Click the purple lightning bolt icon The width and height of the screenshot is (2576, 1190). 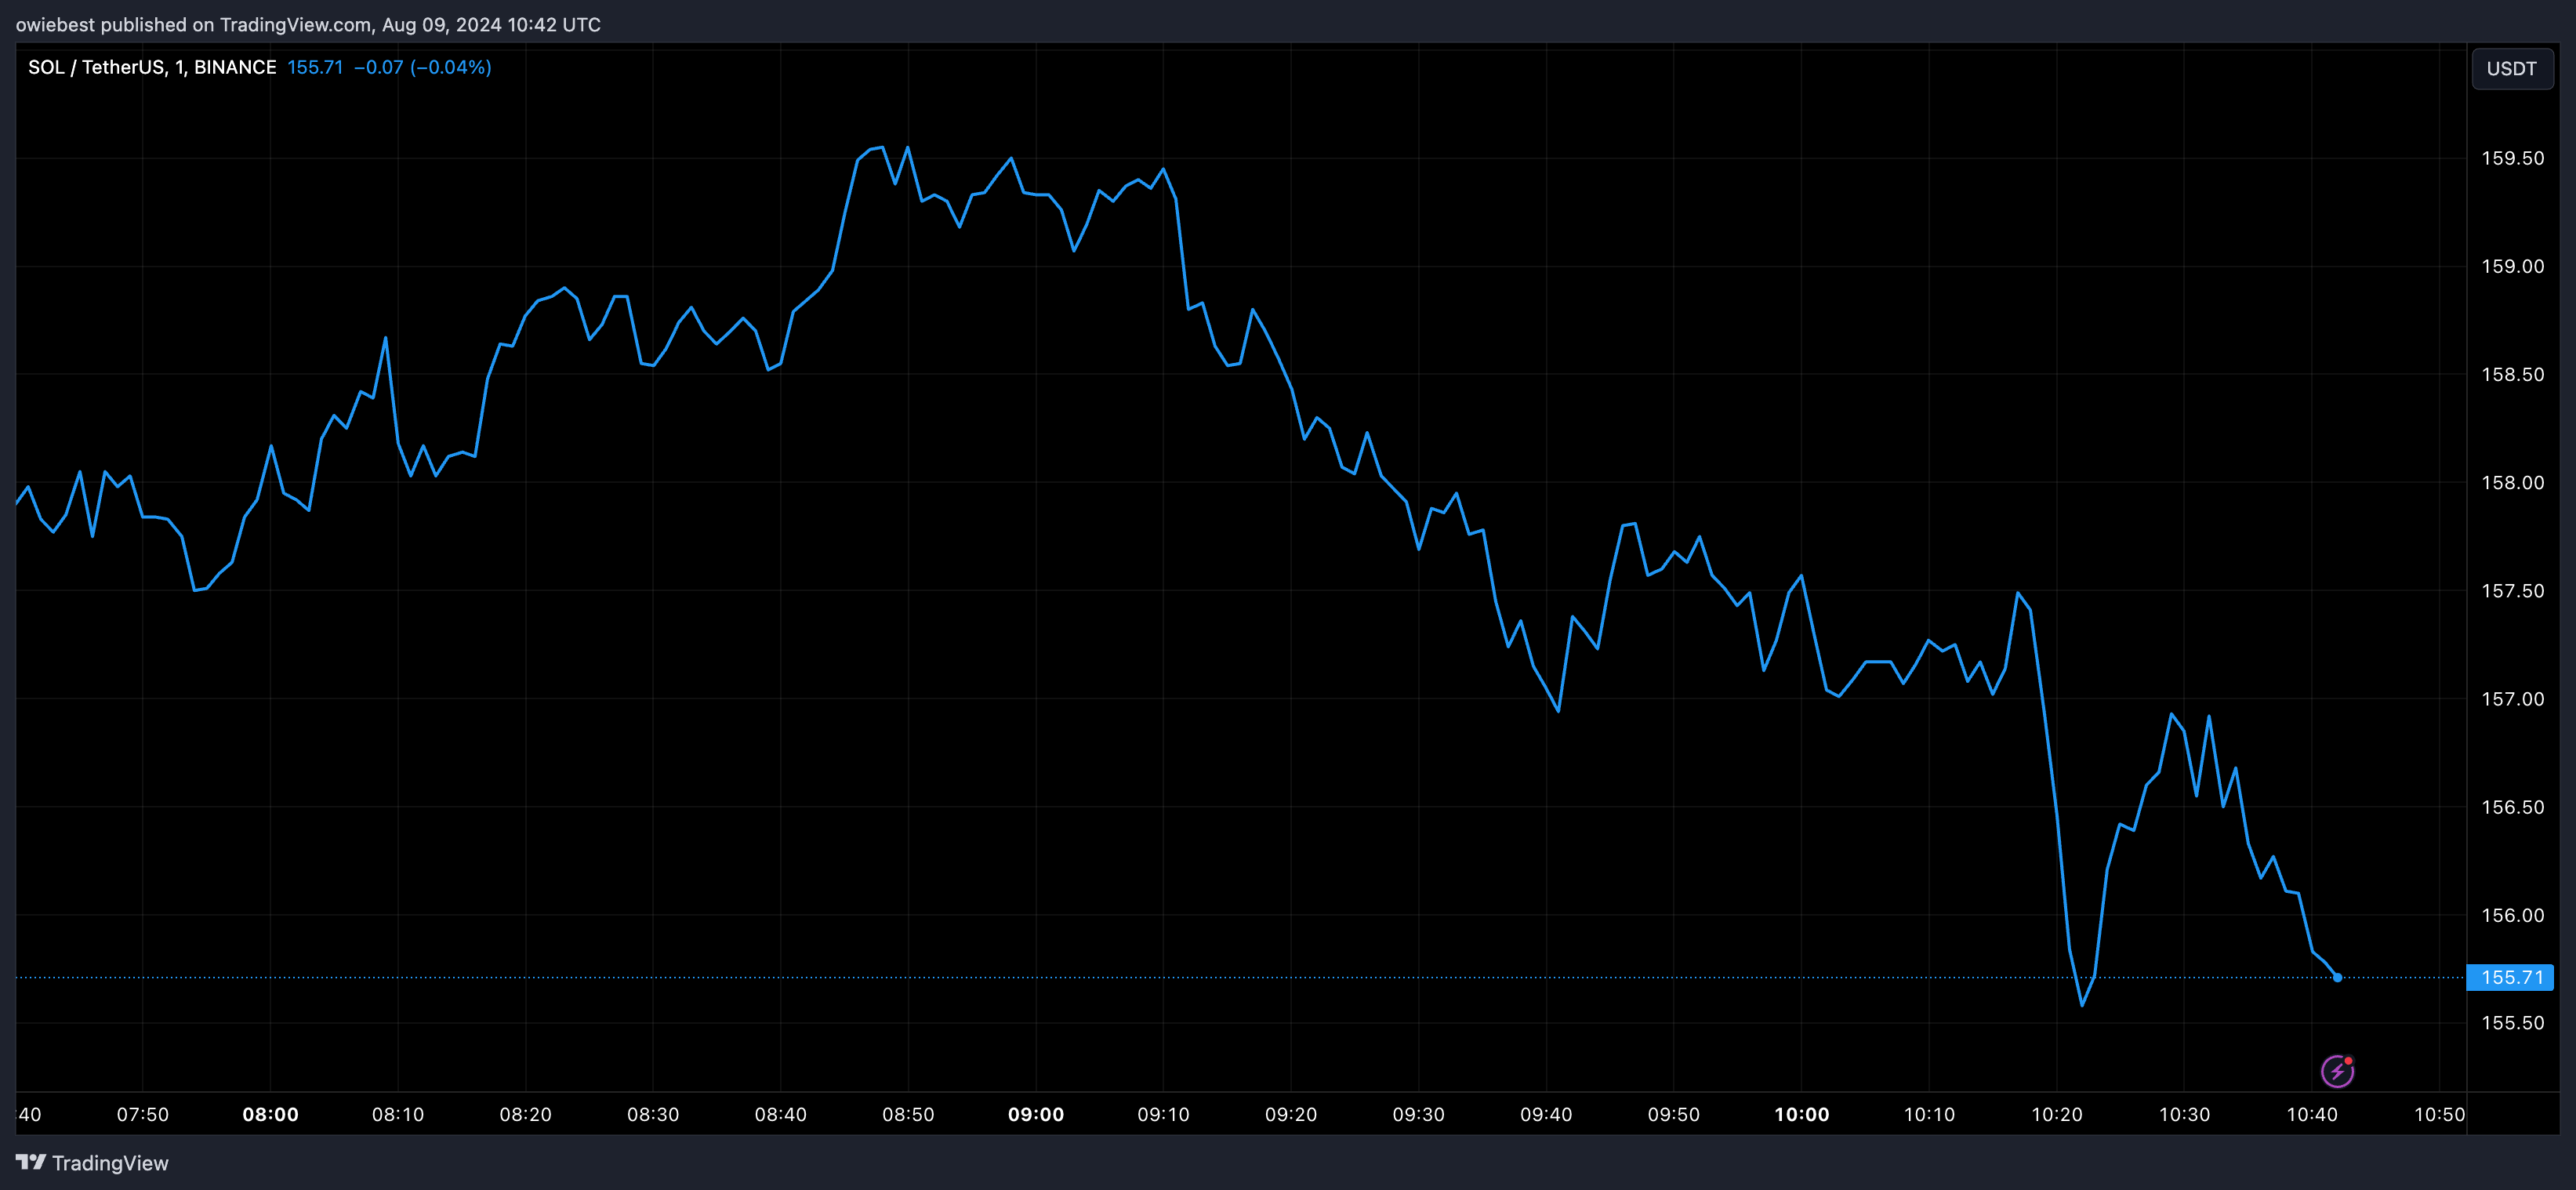(x=2337, y=1071)
